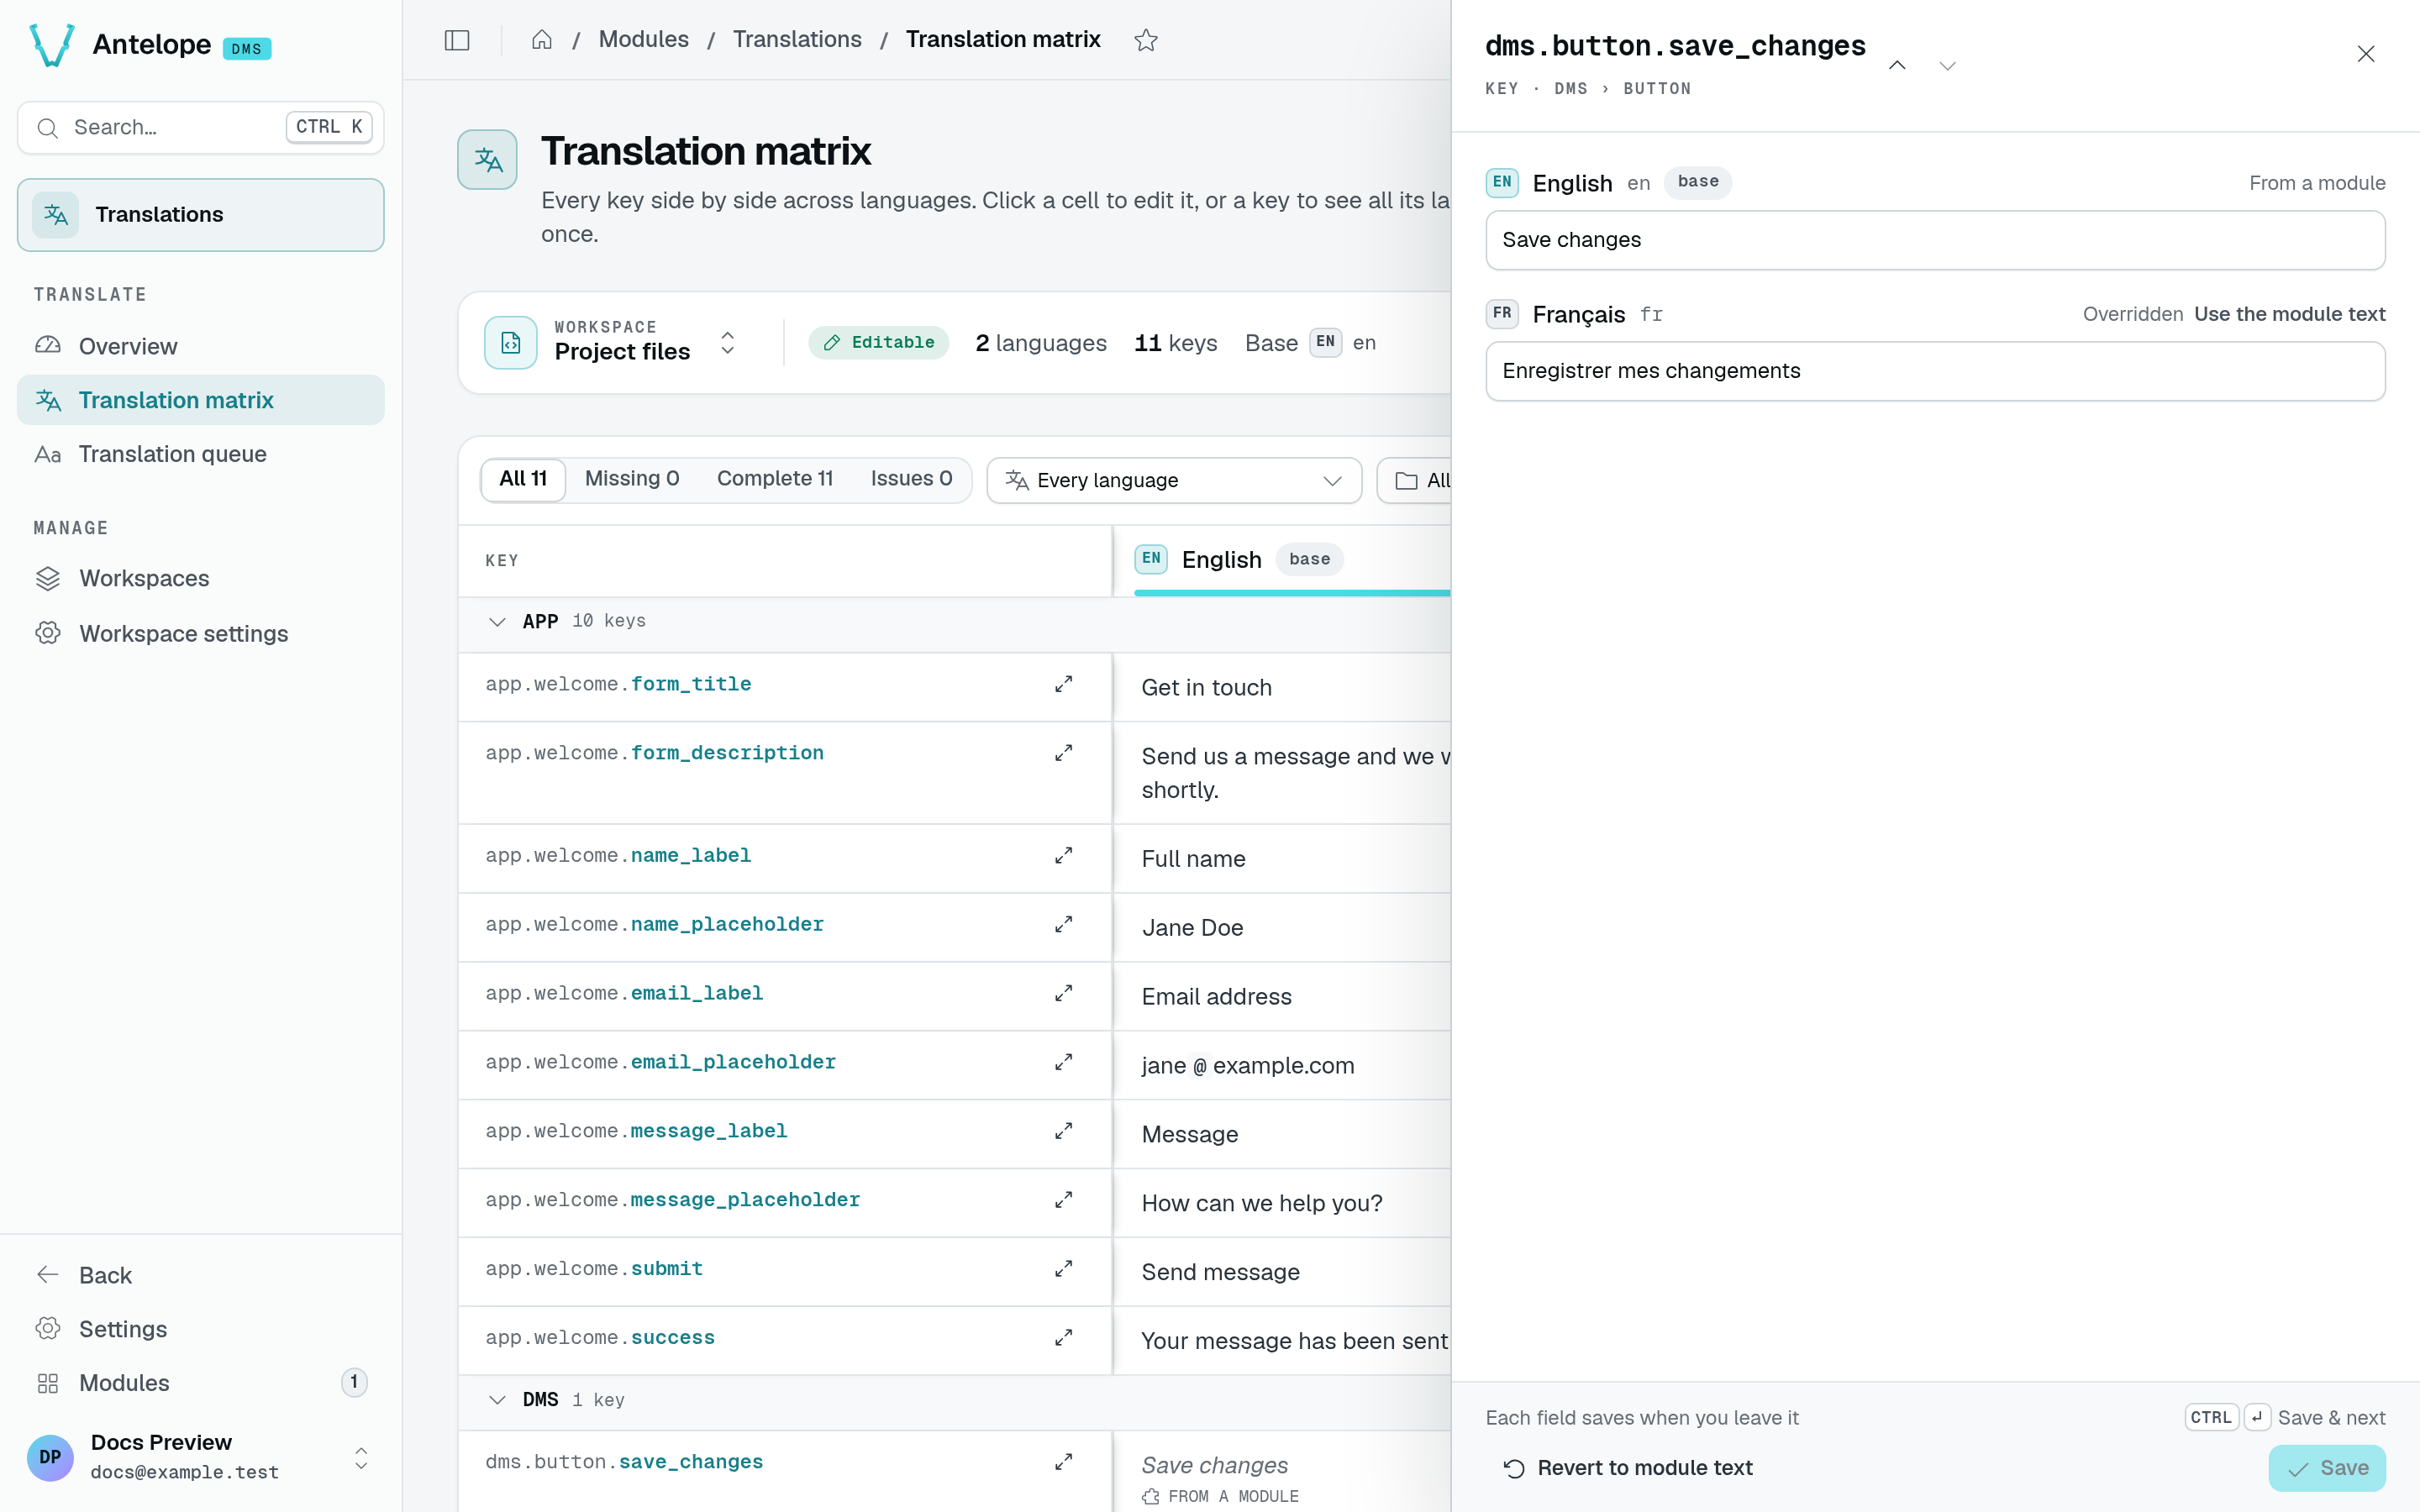Select the Complete 11 filter tab
The image size is (2420, 1512).
click(x=775, y=479)
